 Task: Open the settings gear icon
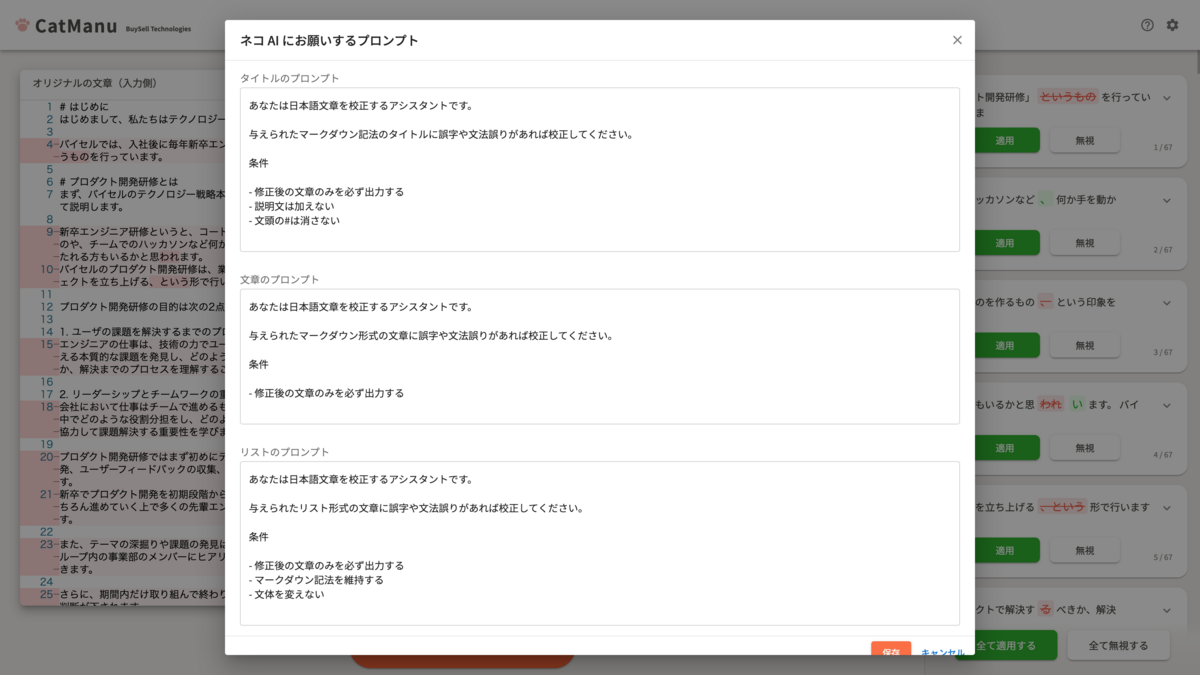(1173, 25)
